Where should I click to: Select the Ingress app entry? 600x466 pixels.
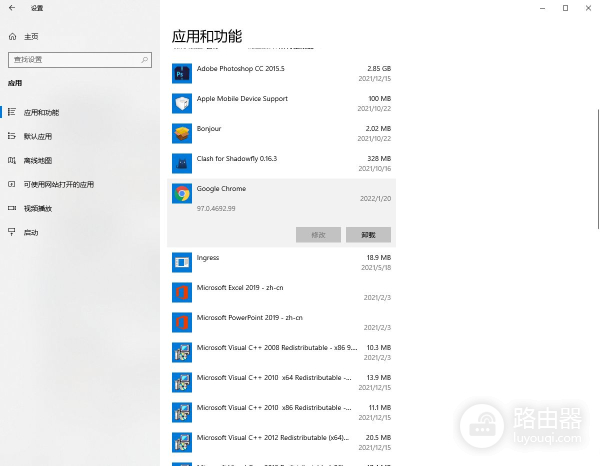click(281, 262)
